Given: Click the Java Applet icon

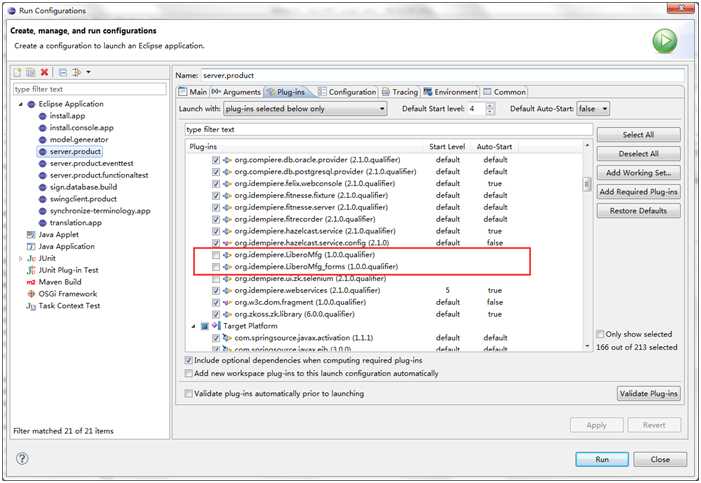Looking at the screenshot, I should point(31,234).
